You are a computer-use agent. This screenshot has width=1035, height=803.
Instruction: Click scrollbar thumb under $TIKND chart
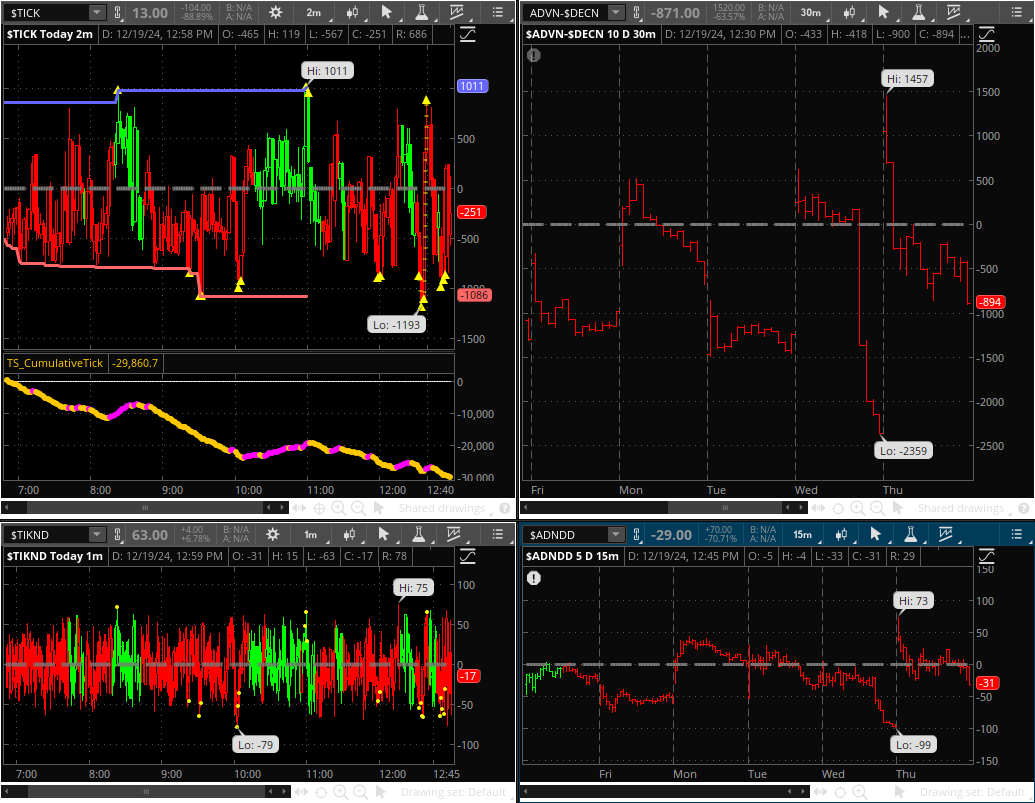[x=146, y=792]
